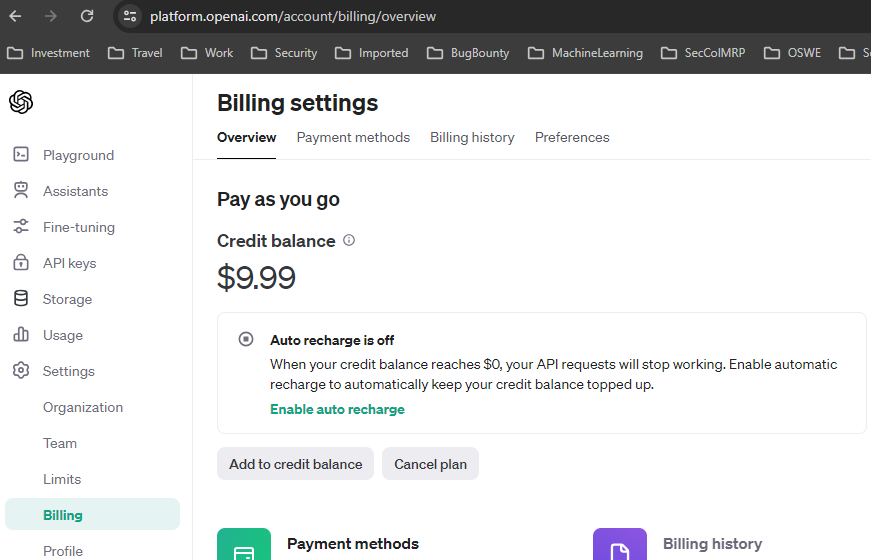Open the Investment bookmarks folder
Viewport: 871px width, 560px height.
pyautogui.click(x=48, y=53)
